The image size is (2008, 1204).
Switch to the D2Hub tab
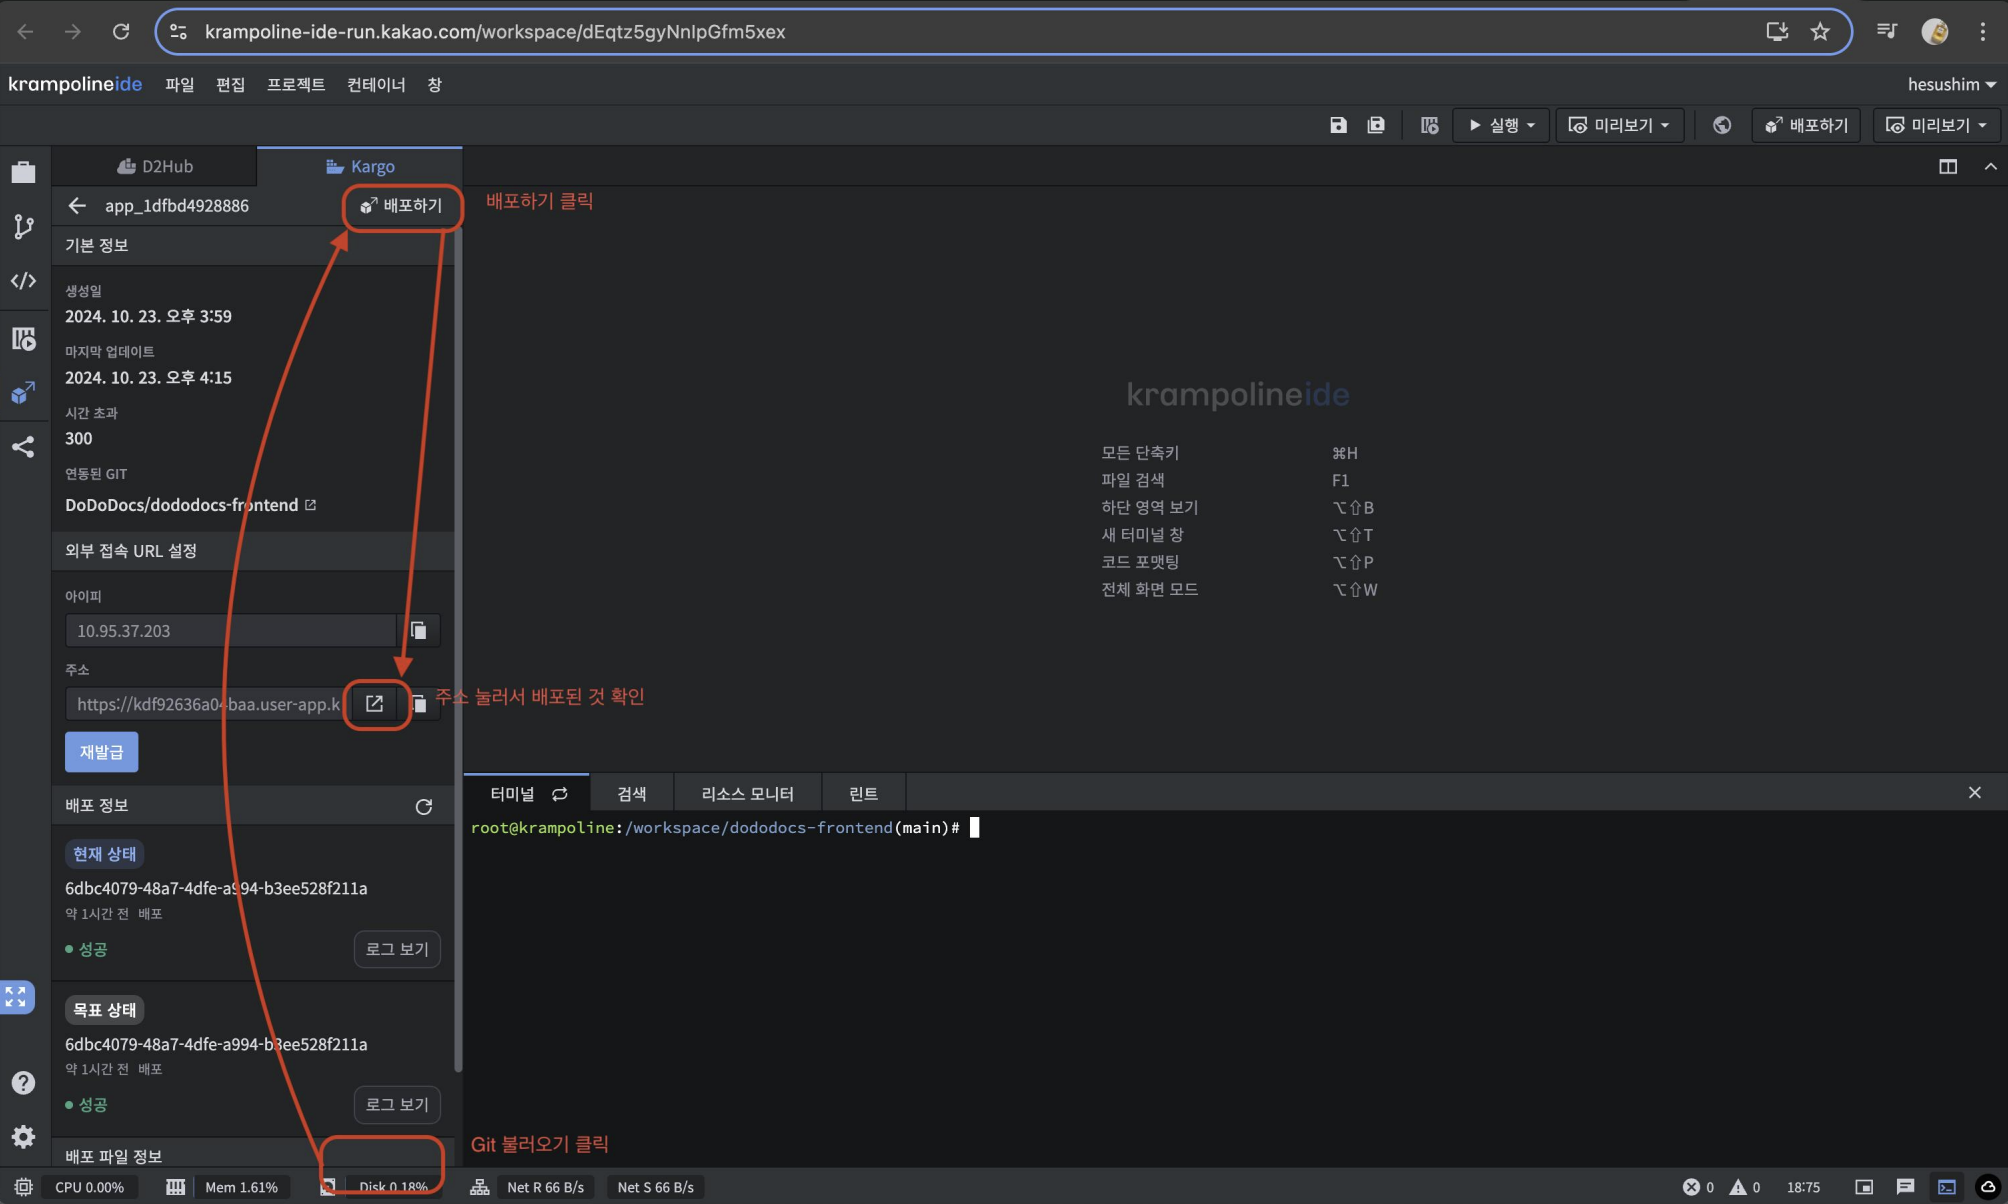pos(155,166)
